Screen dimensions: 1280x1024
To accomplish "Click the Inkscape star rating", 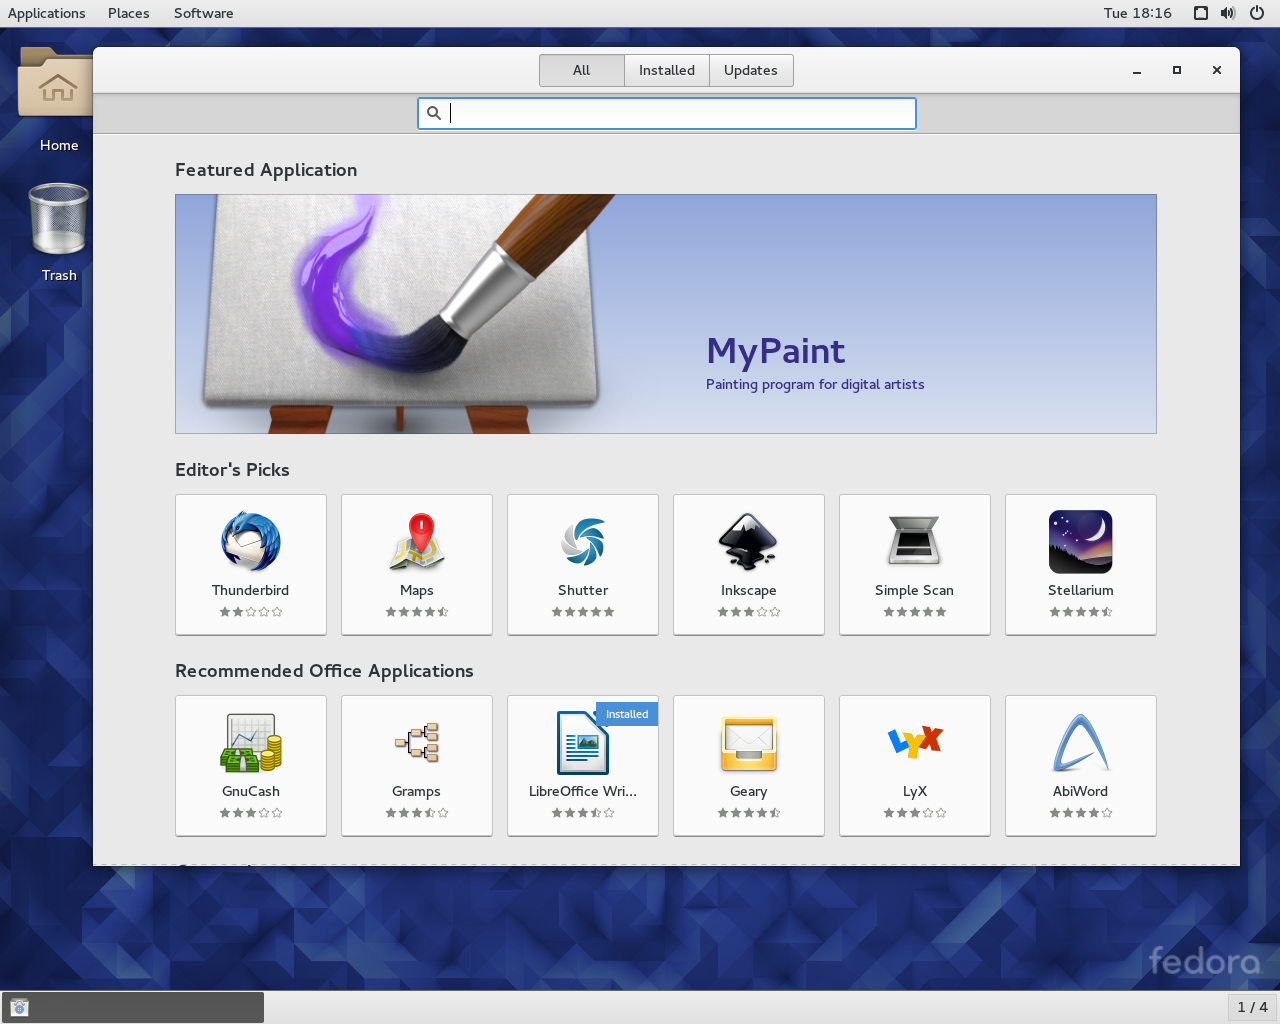I will (749, 612).
